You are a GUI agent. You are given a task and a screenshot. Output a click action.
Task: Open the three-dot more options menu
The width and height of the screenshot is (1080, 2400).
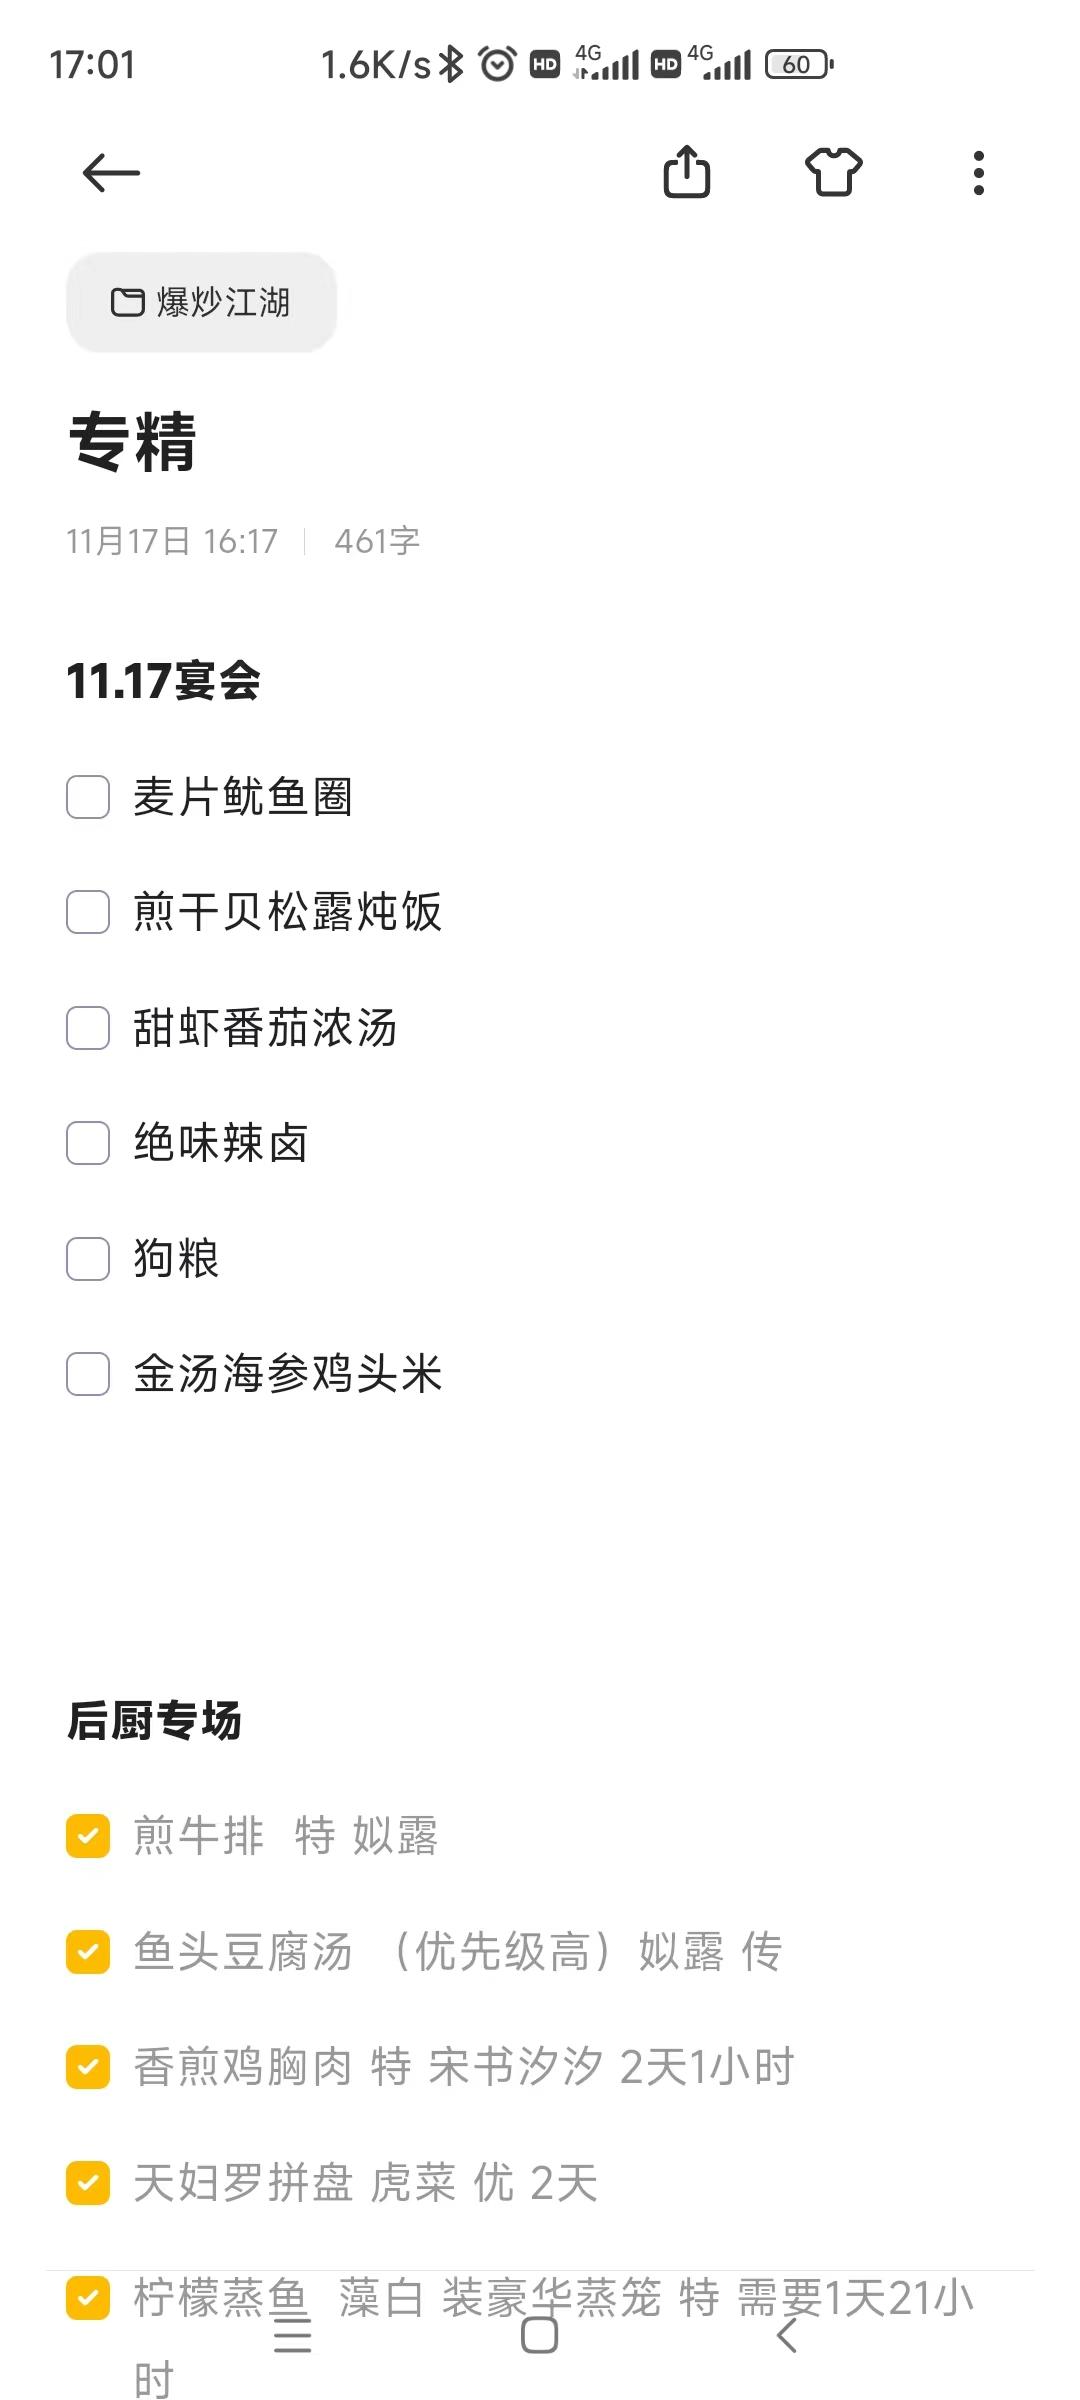click(979, 173)
